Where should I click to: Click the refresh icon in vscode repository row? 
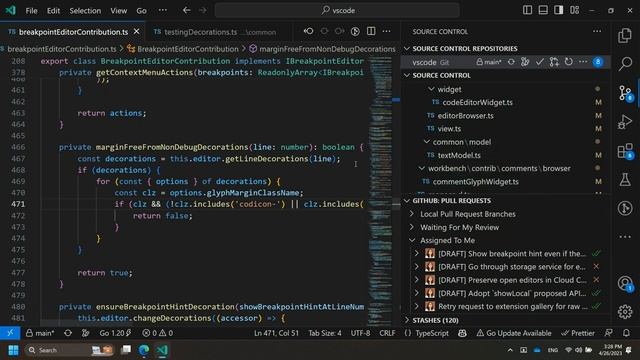point(569,62)
